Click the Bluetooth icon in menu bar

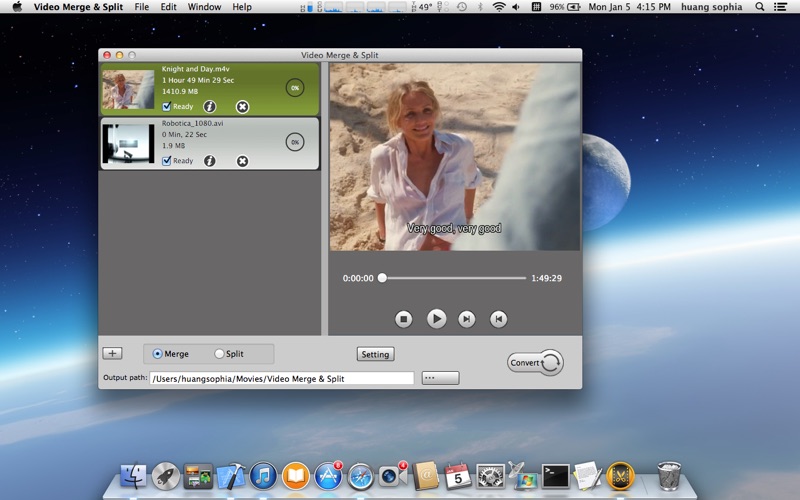coord(480,7)
